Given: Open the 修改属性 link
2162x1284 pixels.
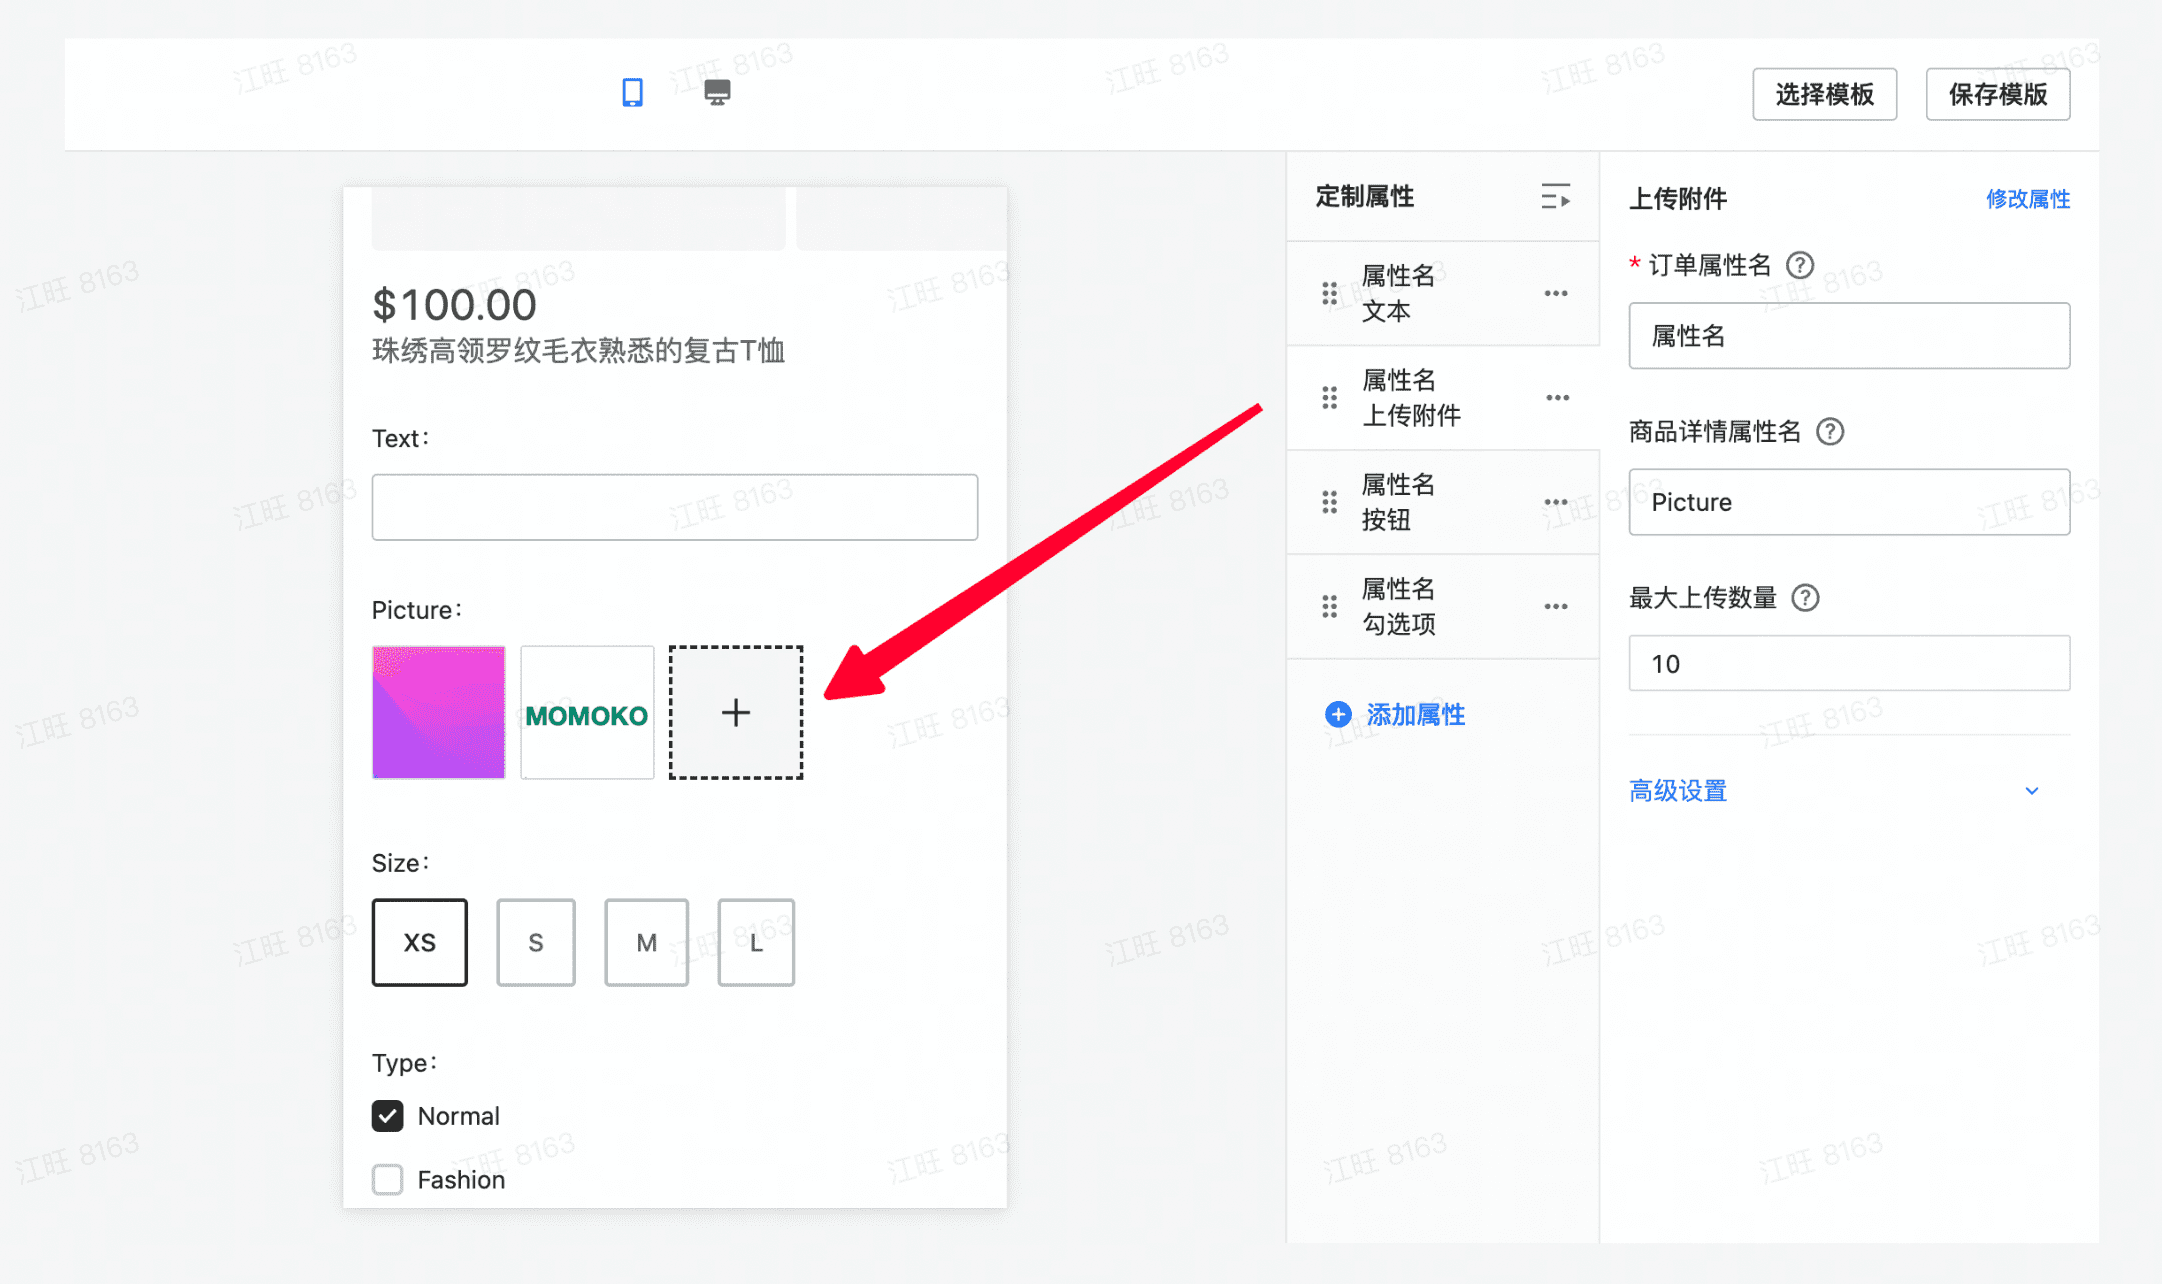Looking at the screenshot, I should (2027, 199).
